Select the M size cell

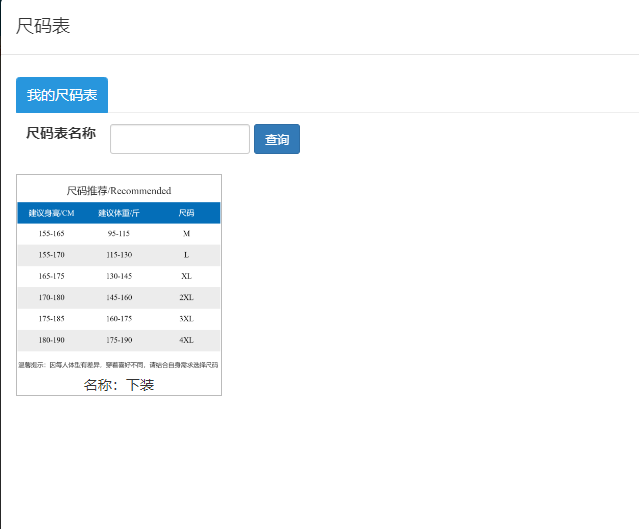[186, 233]
